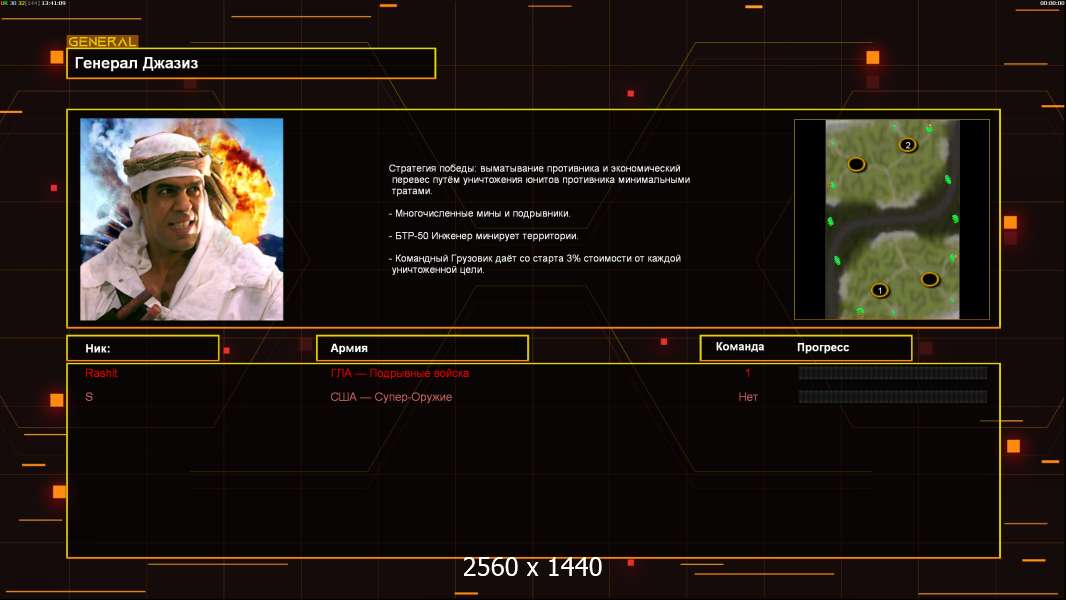Image resolution: width=1066 pixels, height=600 pixels.
Task: Click the team value Нет for player S
Action: 748,397
